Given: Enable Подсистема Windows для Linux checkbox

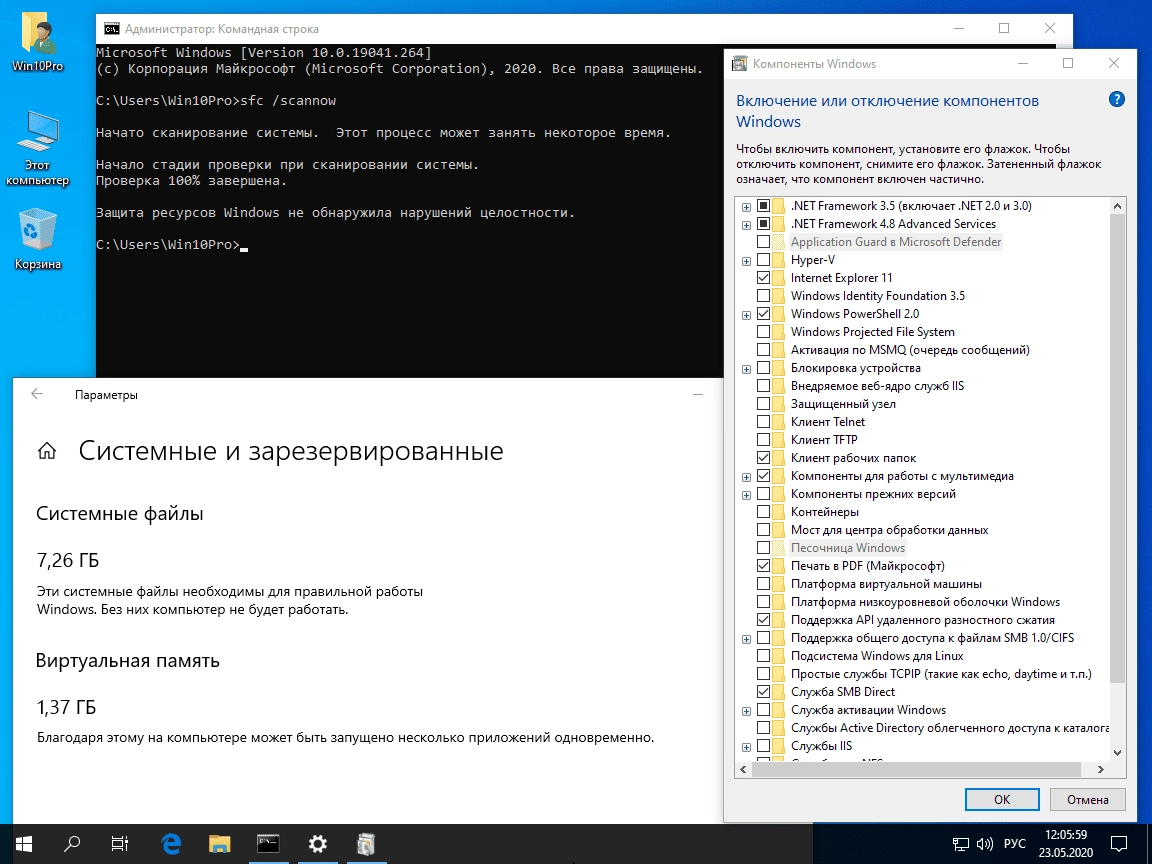Looking at the screenshot, I should tap(763, 655).
